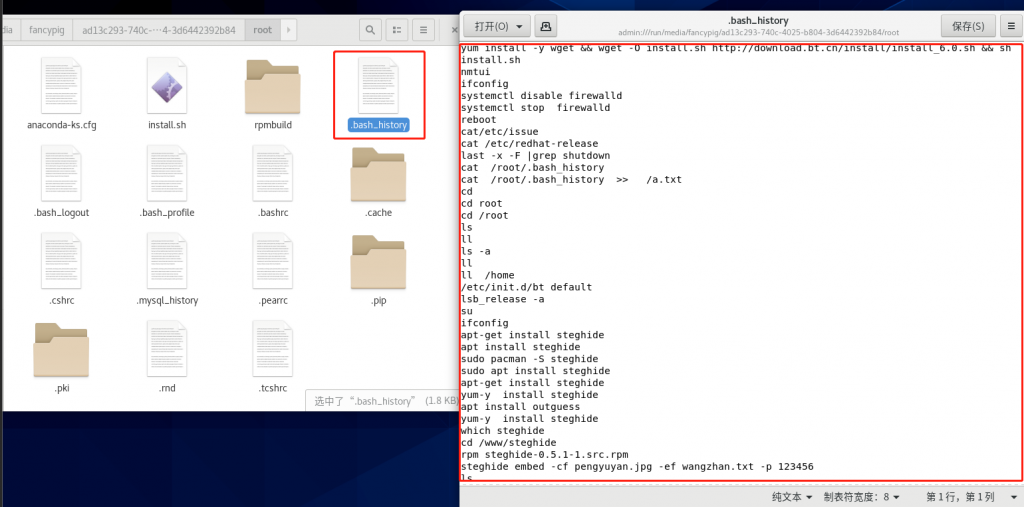
Task: Open the .pki folder icon
Action: click(61, 350)
